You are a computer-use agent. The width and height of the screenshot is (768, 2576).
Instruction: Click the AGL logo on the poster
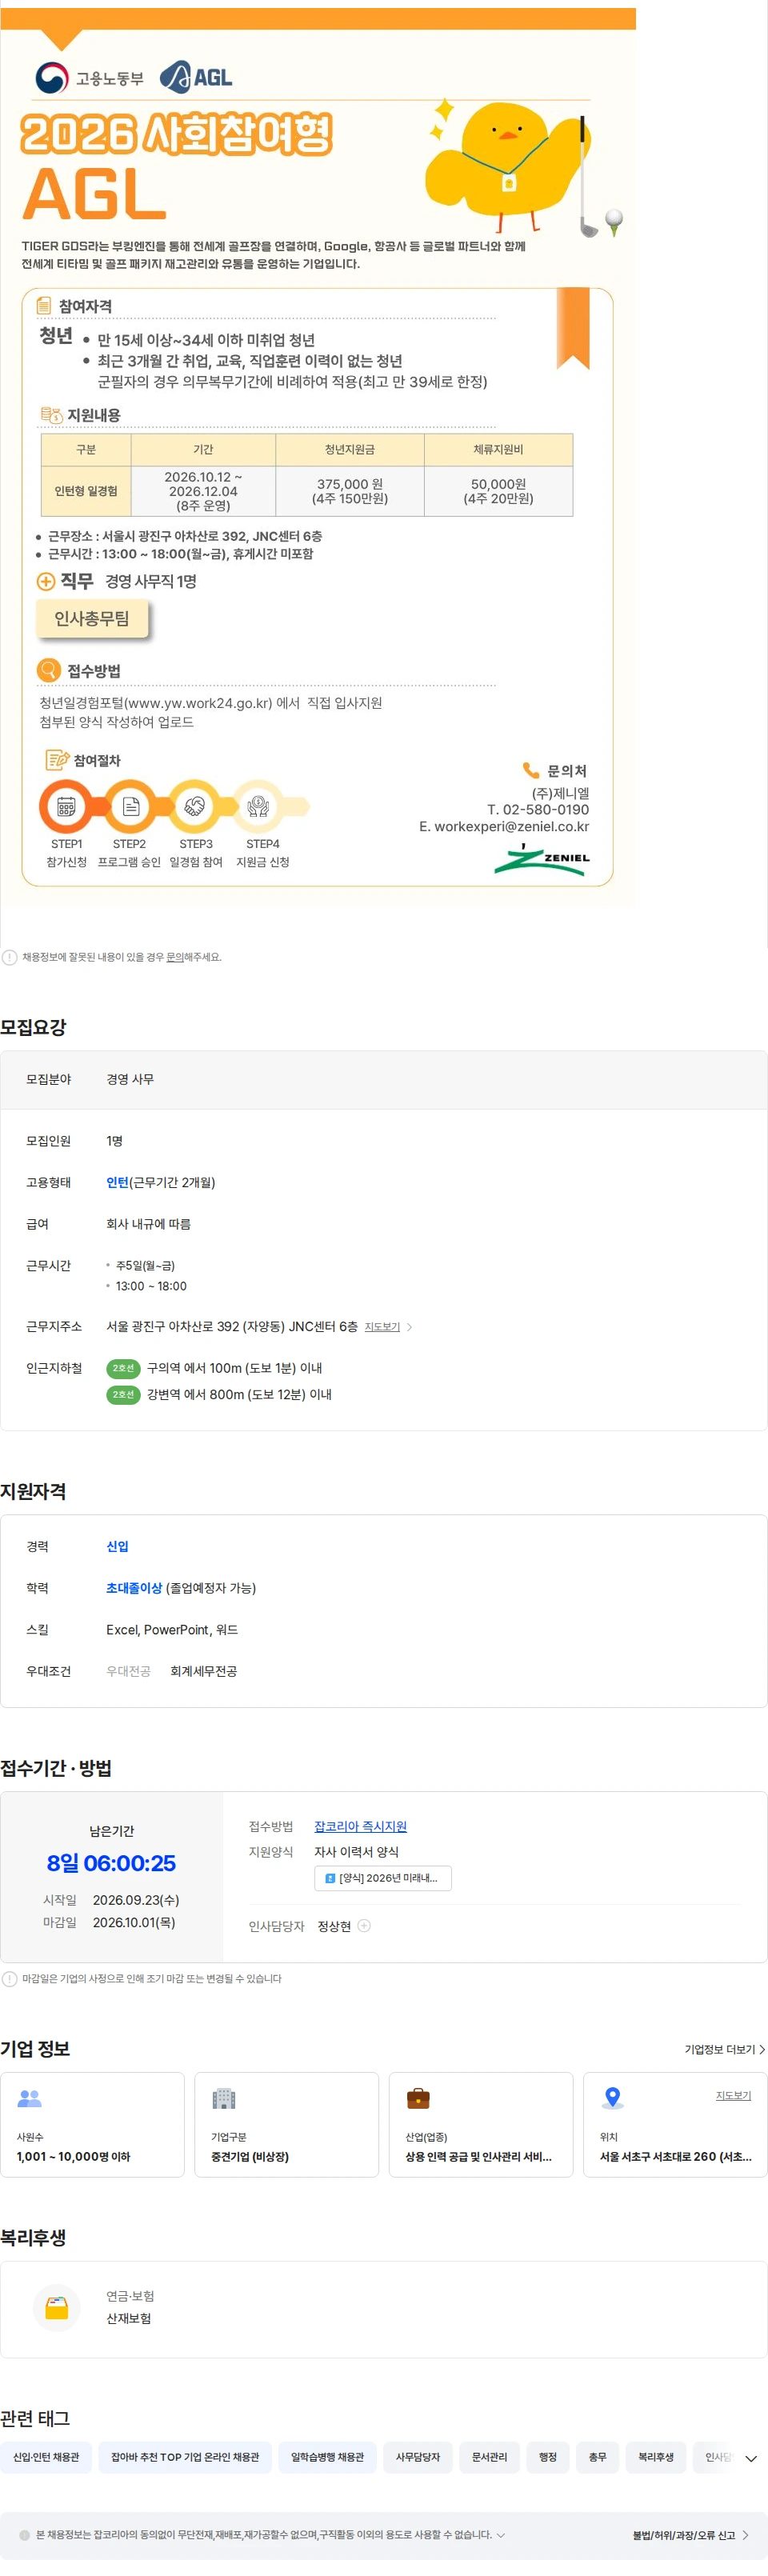[196, 77]
